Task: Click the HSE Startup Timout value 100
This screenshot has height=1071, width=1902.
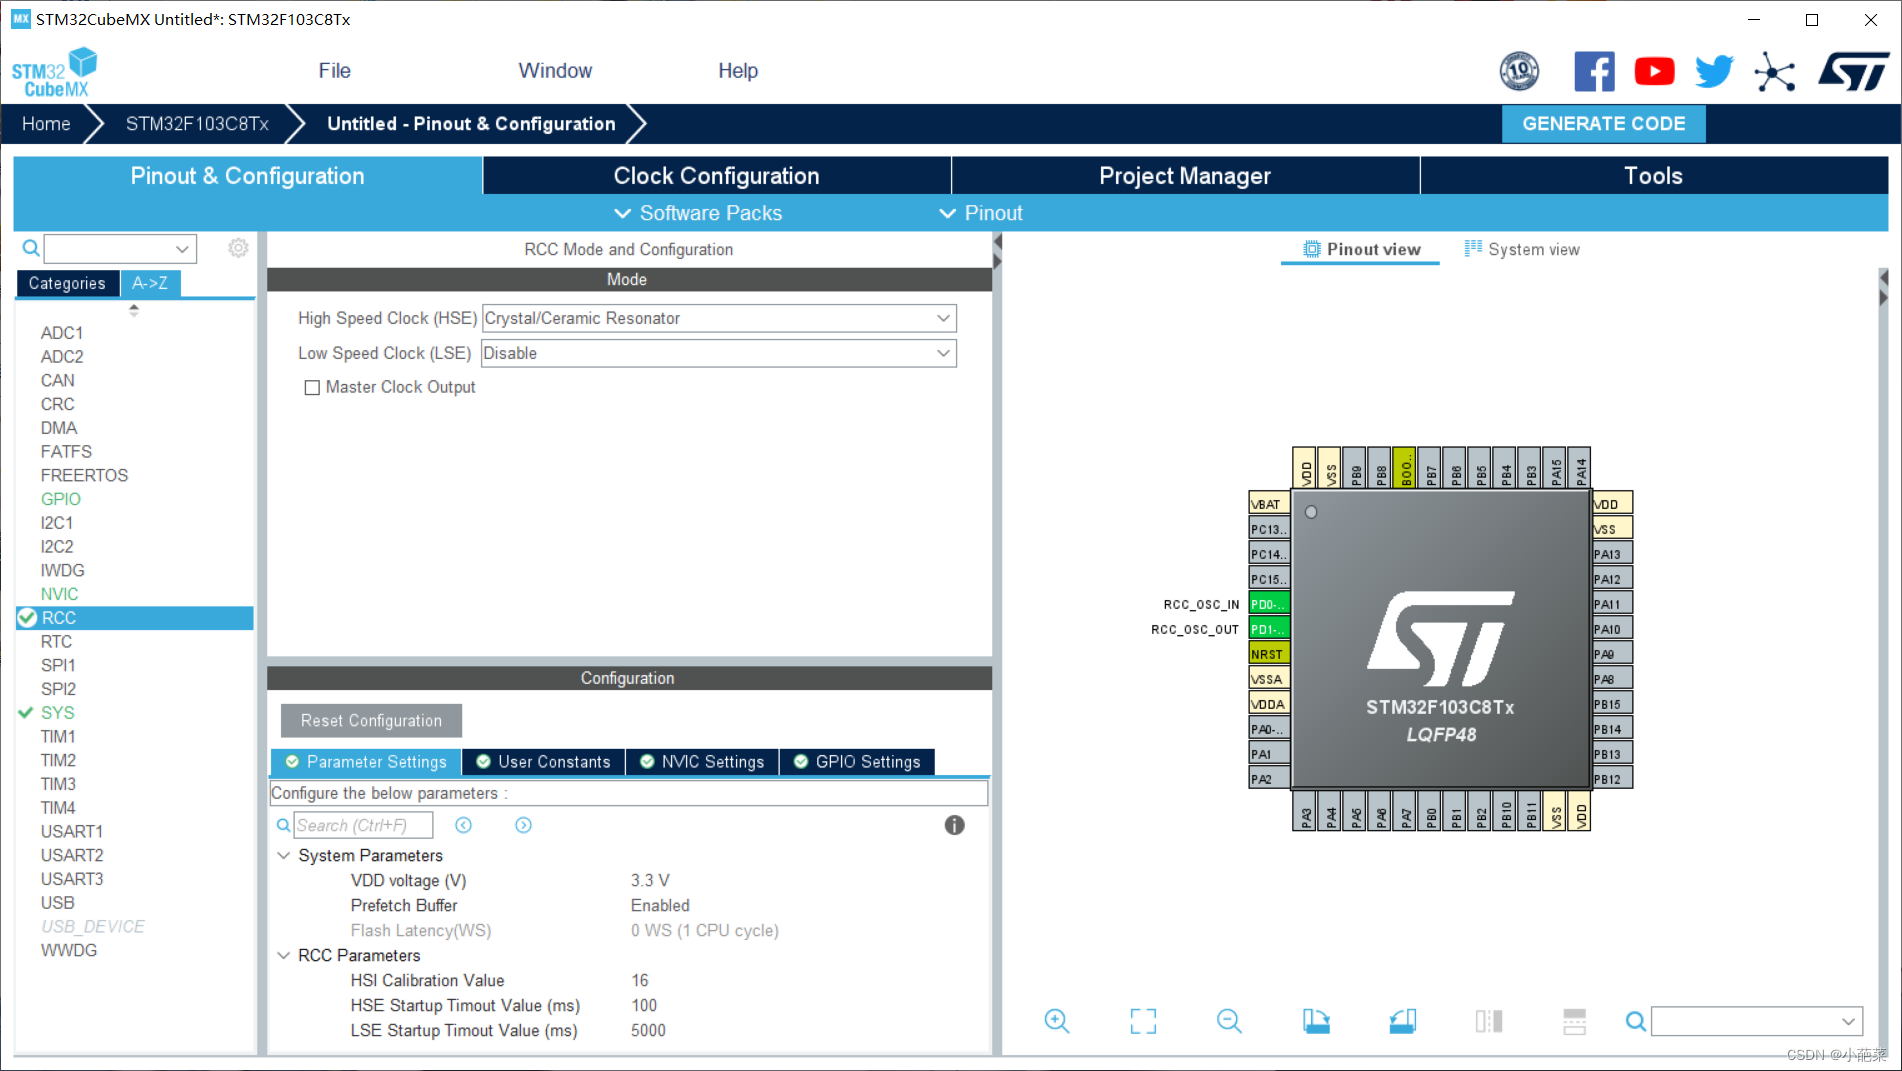Action: pyautogui.click(x=644, y=1005)
